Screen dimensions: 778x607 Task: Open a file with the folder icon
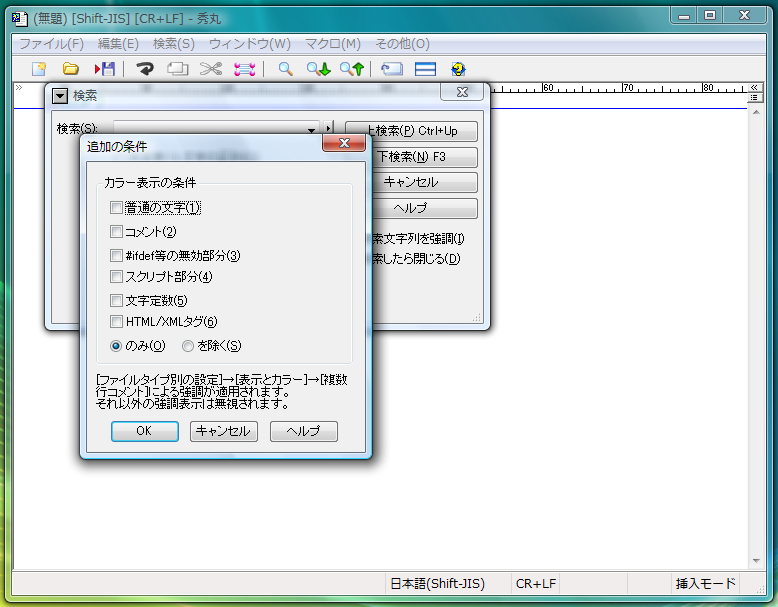pos(70,68)
